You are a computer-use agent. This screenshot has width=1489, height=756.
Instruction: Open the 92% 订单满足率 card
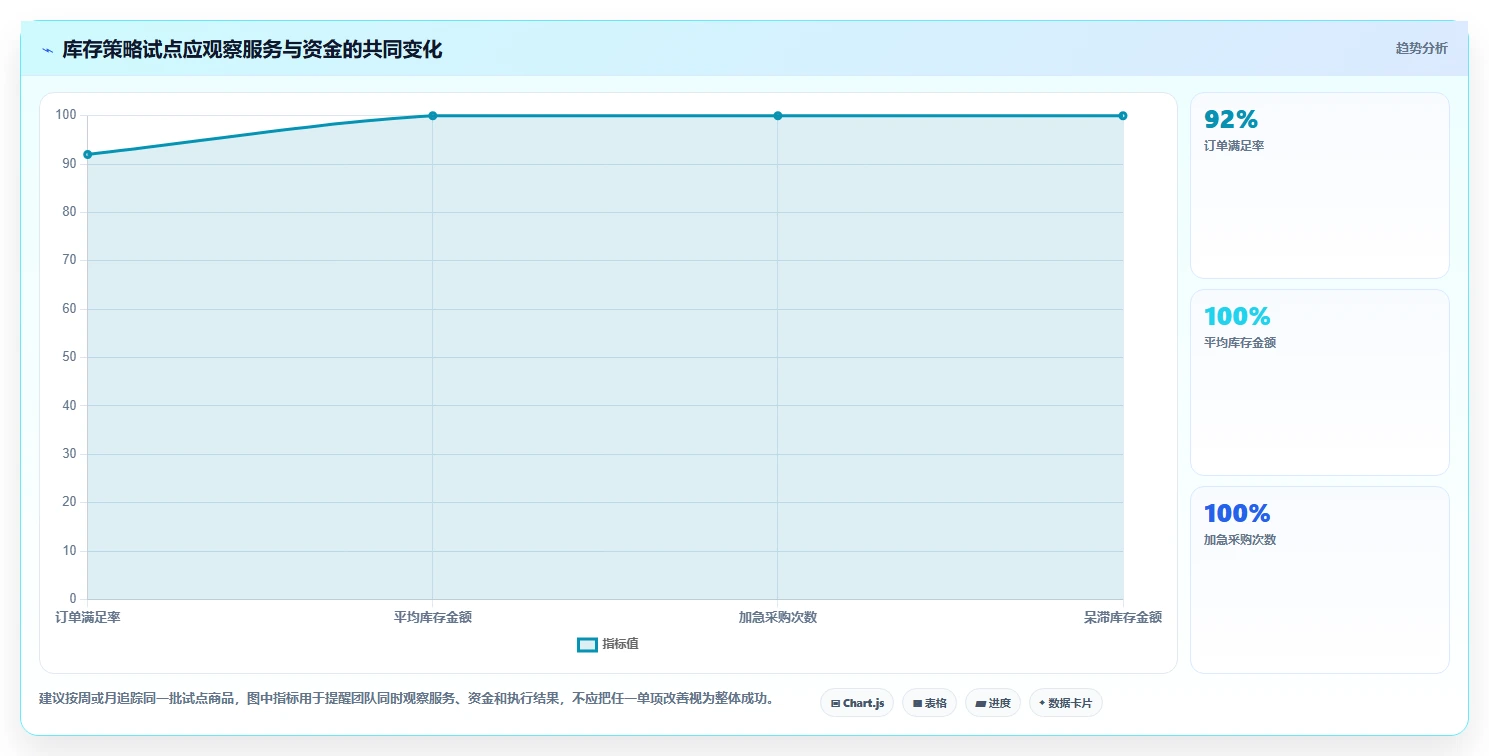(1319, 185)
